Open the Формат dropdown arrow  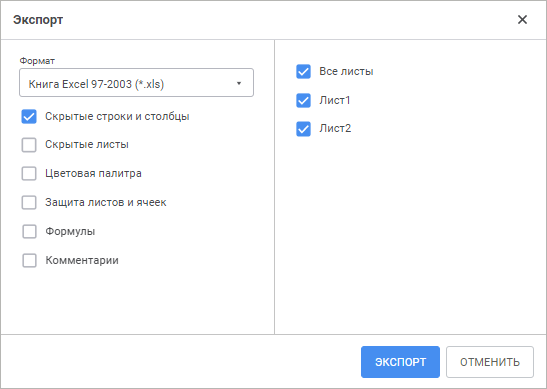(x=239, y=83)
